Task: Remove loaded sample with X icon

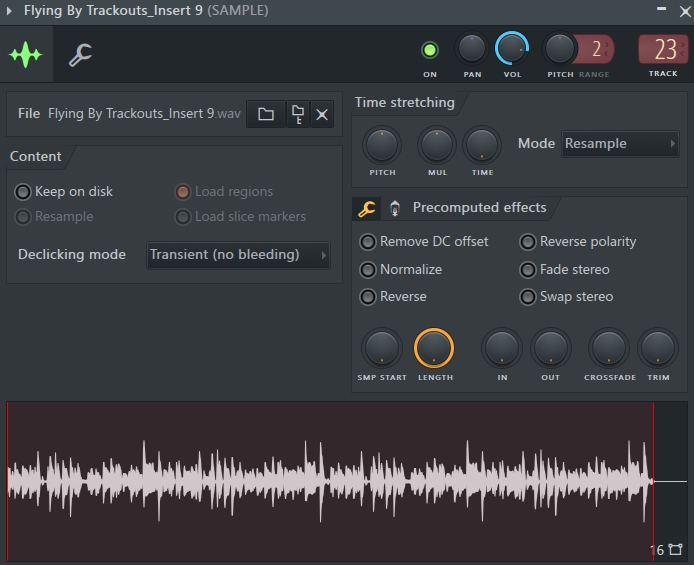Action: pos(322,115)
